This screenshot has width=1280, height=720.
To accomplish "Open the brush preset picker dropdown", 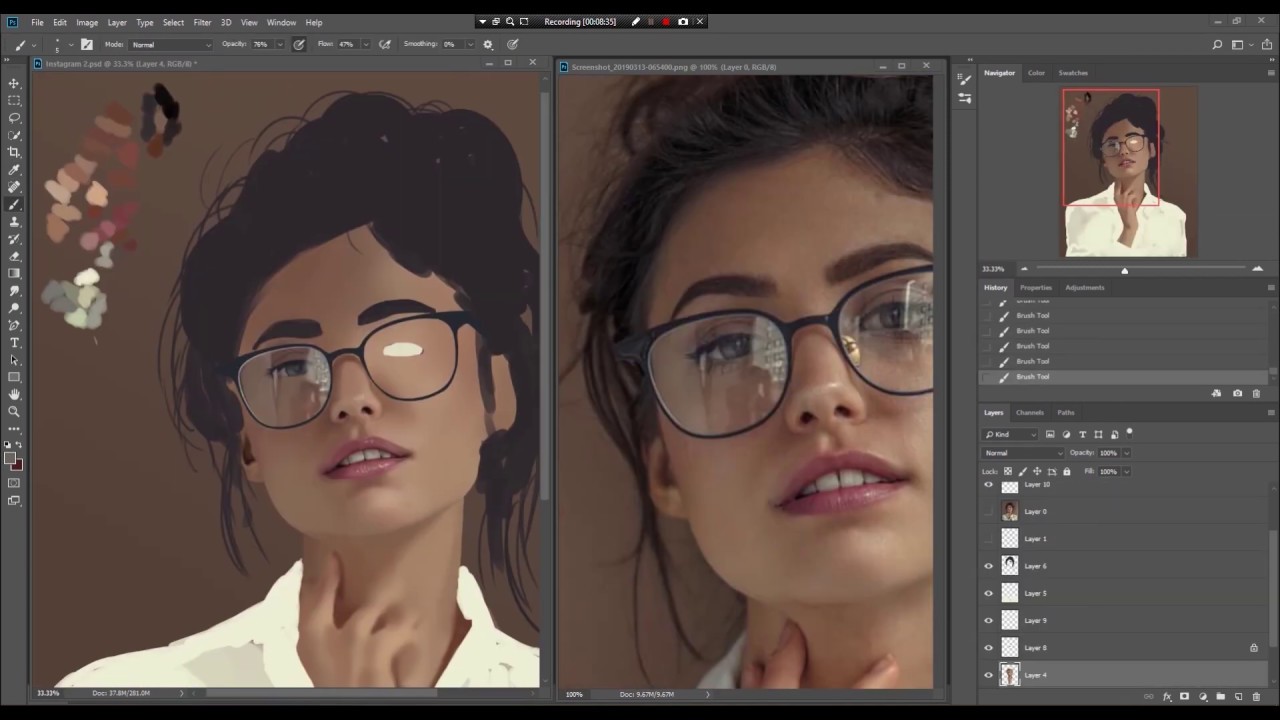I will point(71,44).
